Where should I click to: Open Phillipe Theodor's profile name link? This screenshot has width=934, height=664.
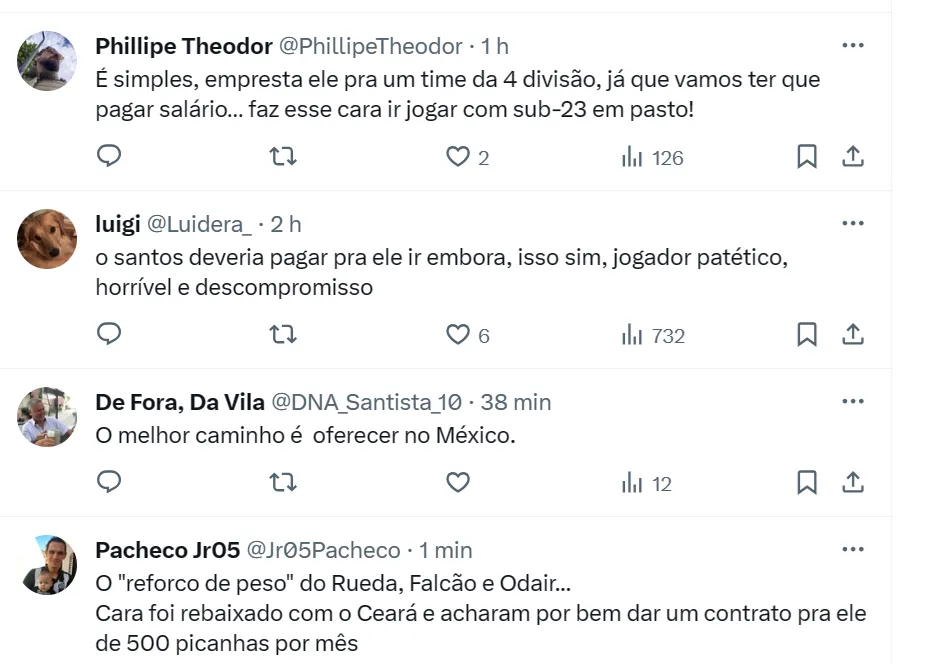(184, 46)
